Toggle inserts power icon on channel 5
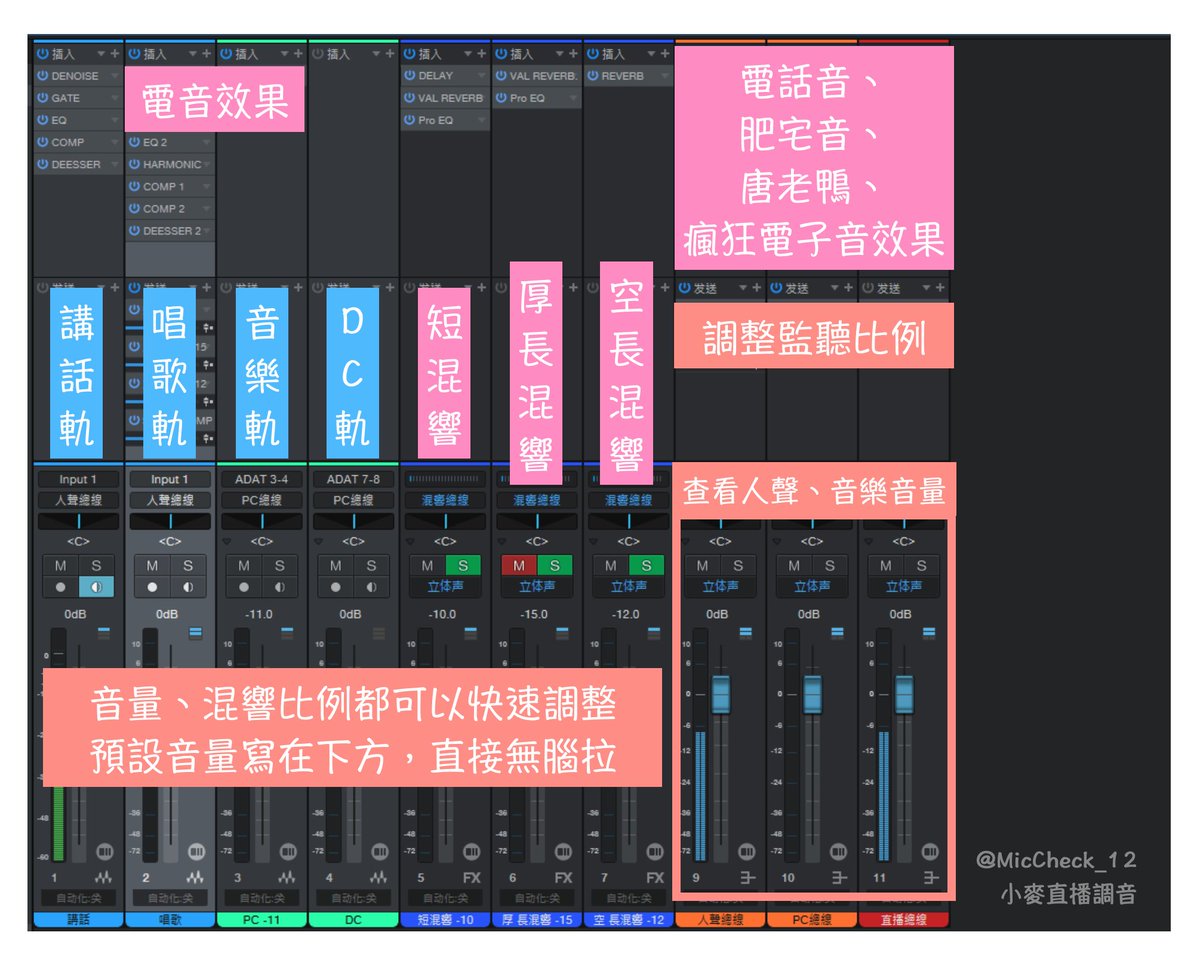This screenshot has height=966, width=1200. click(x=410, y=54)
